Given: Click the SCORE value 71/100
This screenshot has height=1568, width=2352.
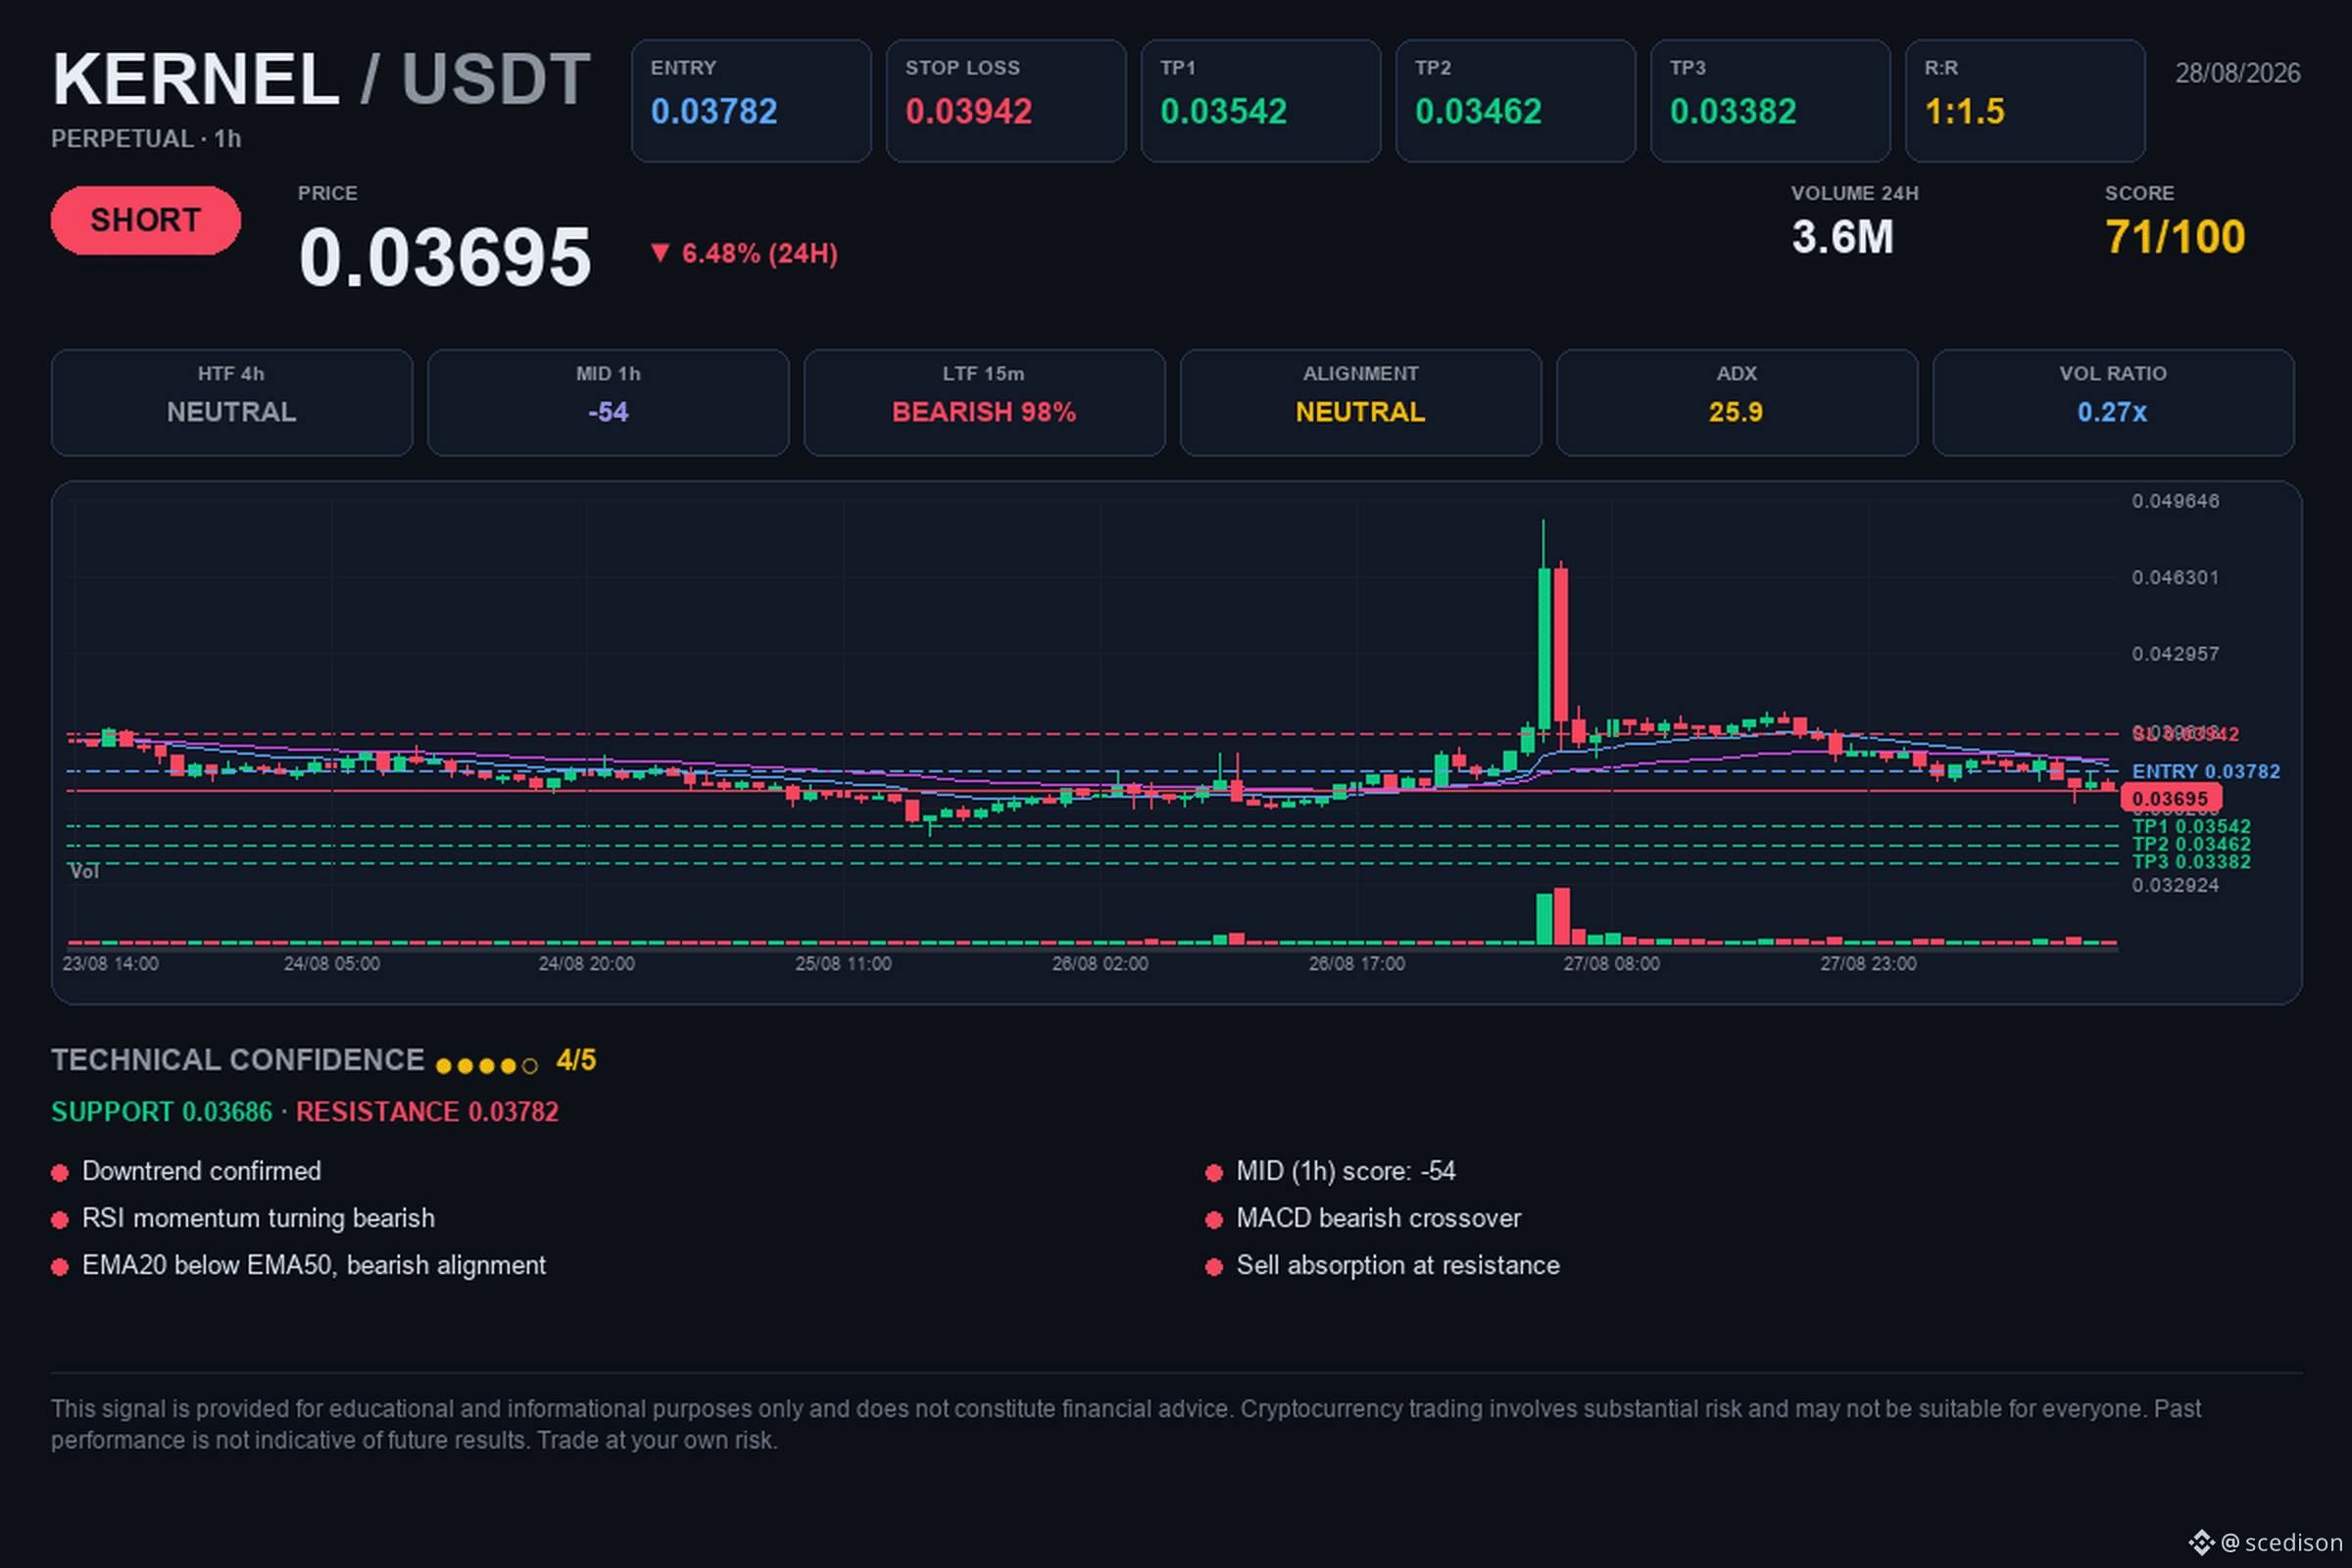Looking at the screenshot, I should (x=2175, y=237).
